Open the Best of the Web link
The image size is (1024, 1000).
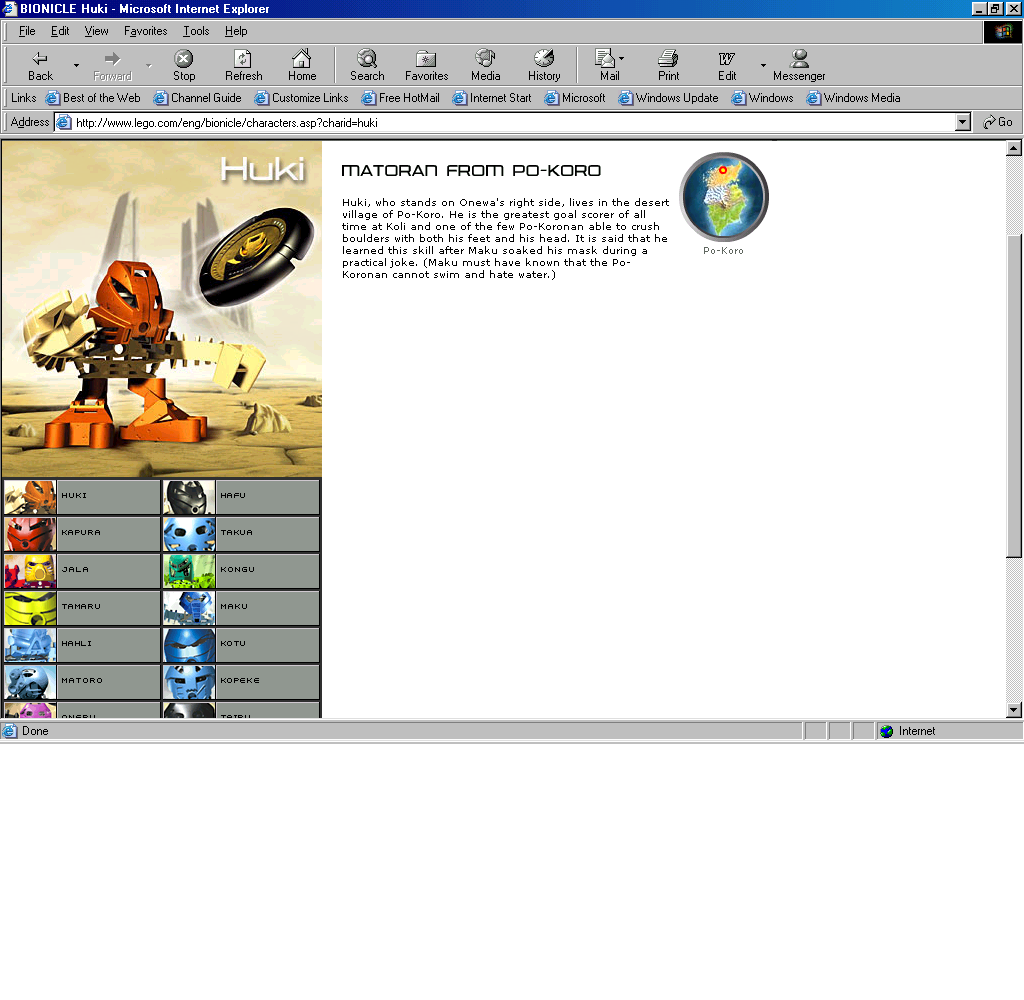(93, 98)
